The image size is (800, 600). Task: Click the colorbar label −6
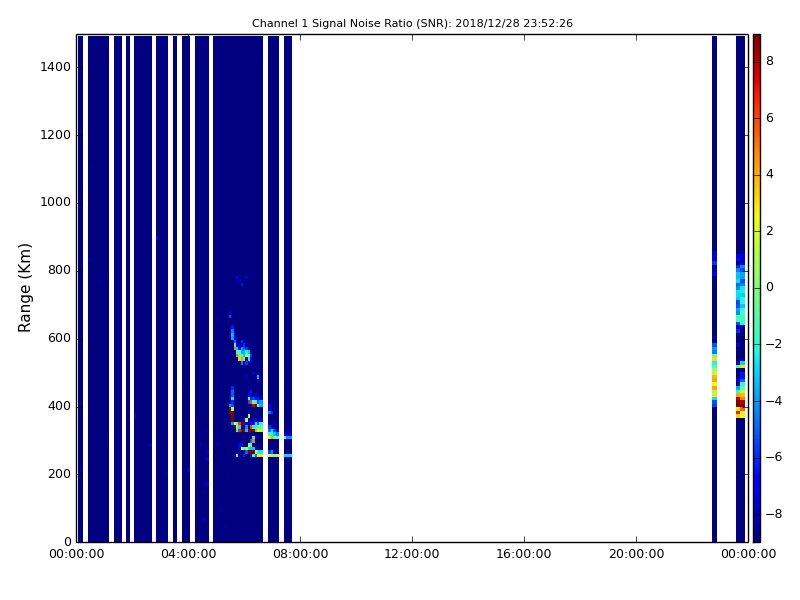pyautogui.click(x=773, y=457)
